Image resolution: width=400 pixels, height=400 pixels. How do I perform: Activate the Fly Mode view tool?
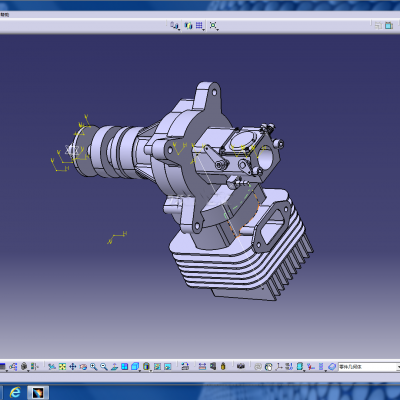click(x=52, y=367)
